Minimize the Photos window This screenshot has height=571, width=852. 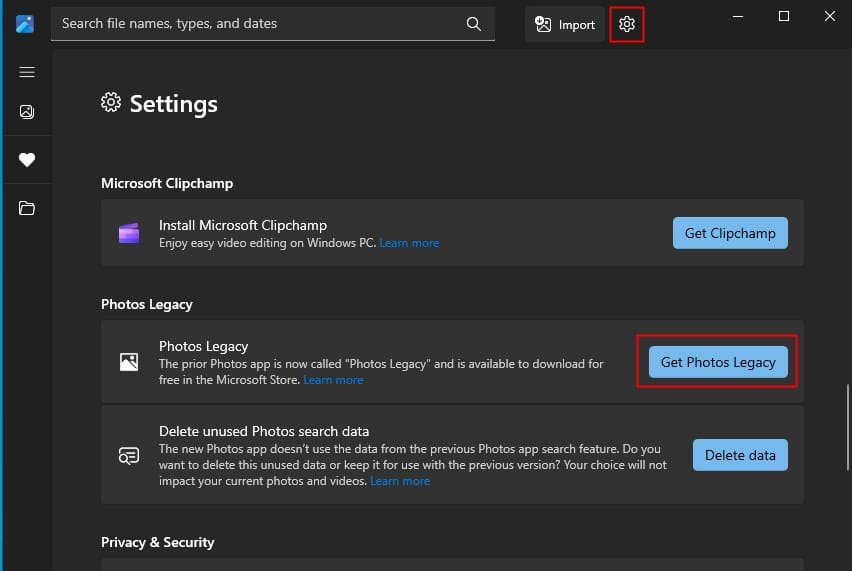[737, 16]
